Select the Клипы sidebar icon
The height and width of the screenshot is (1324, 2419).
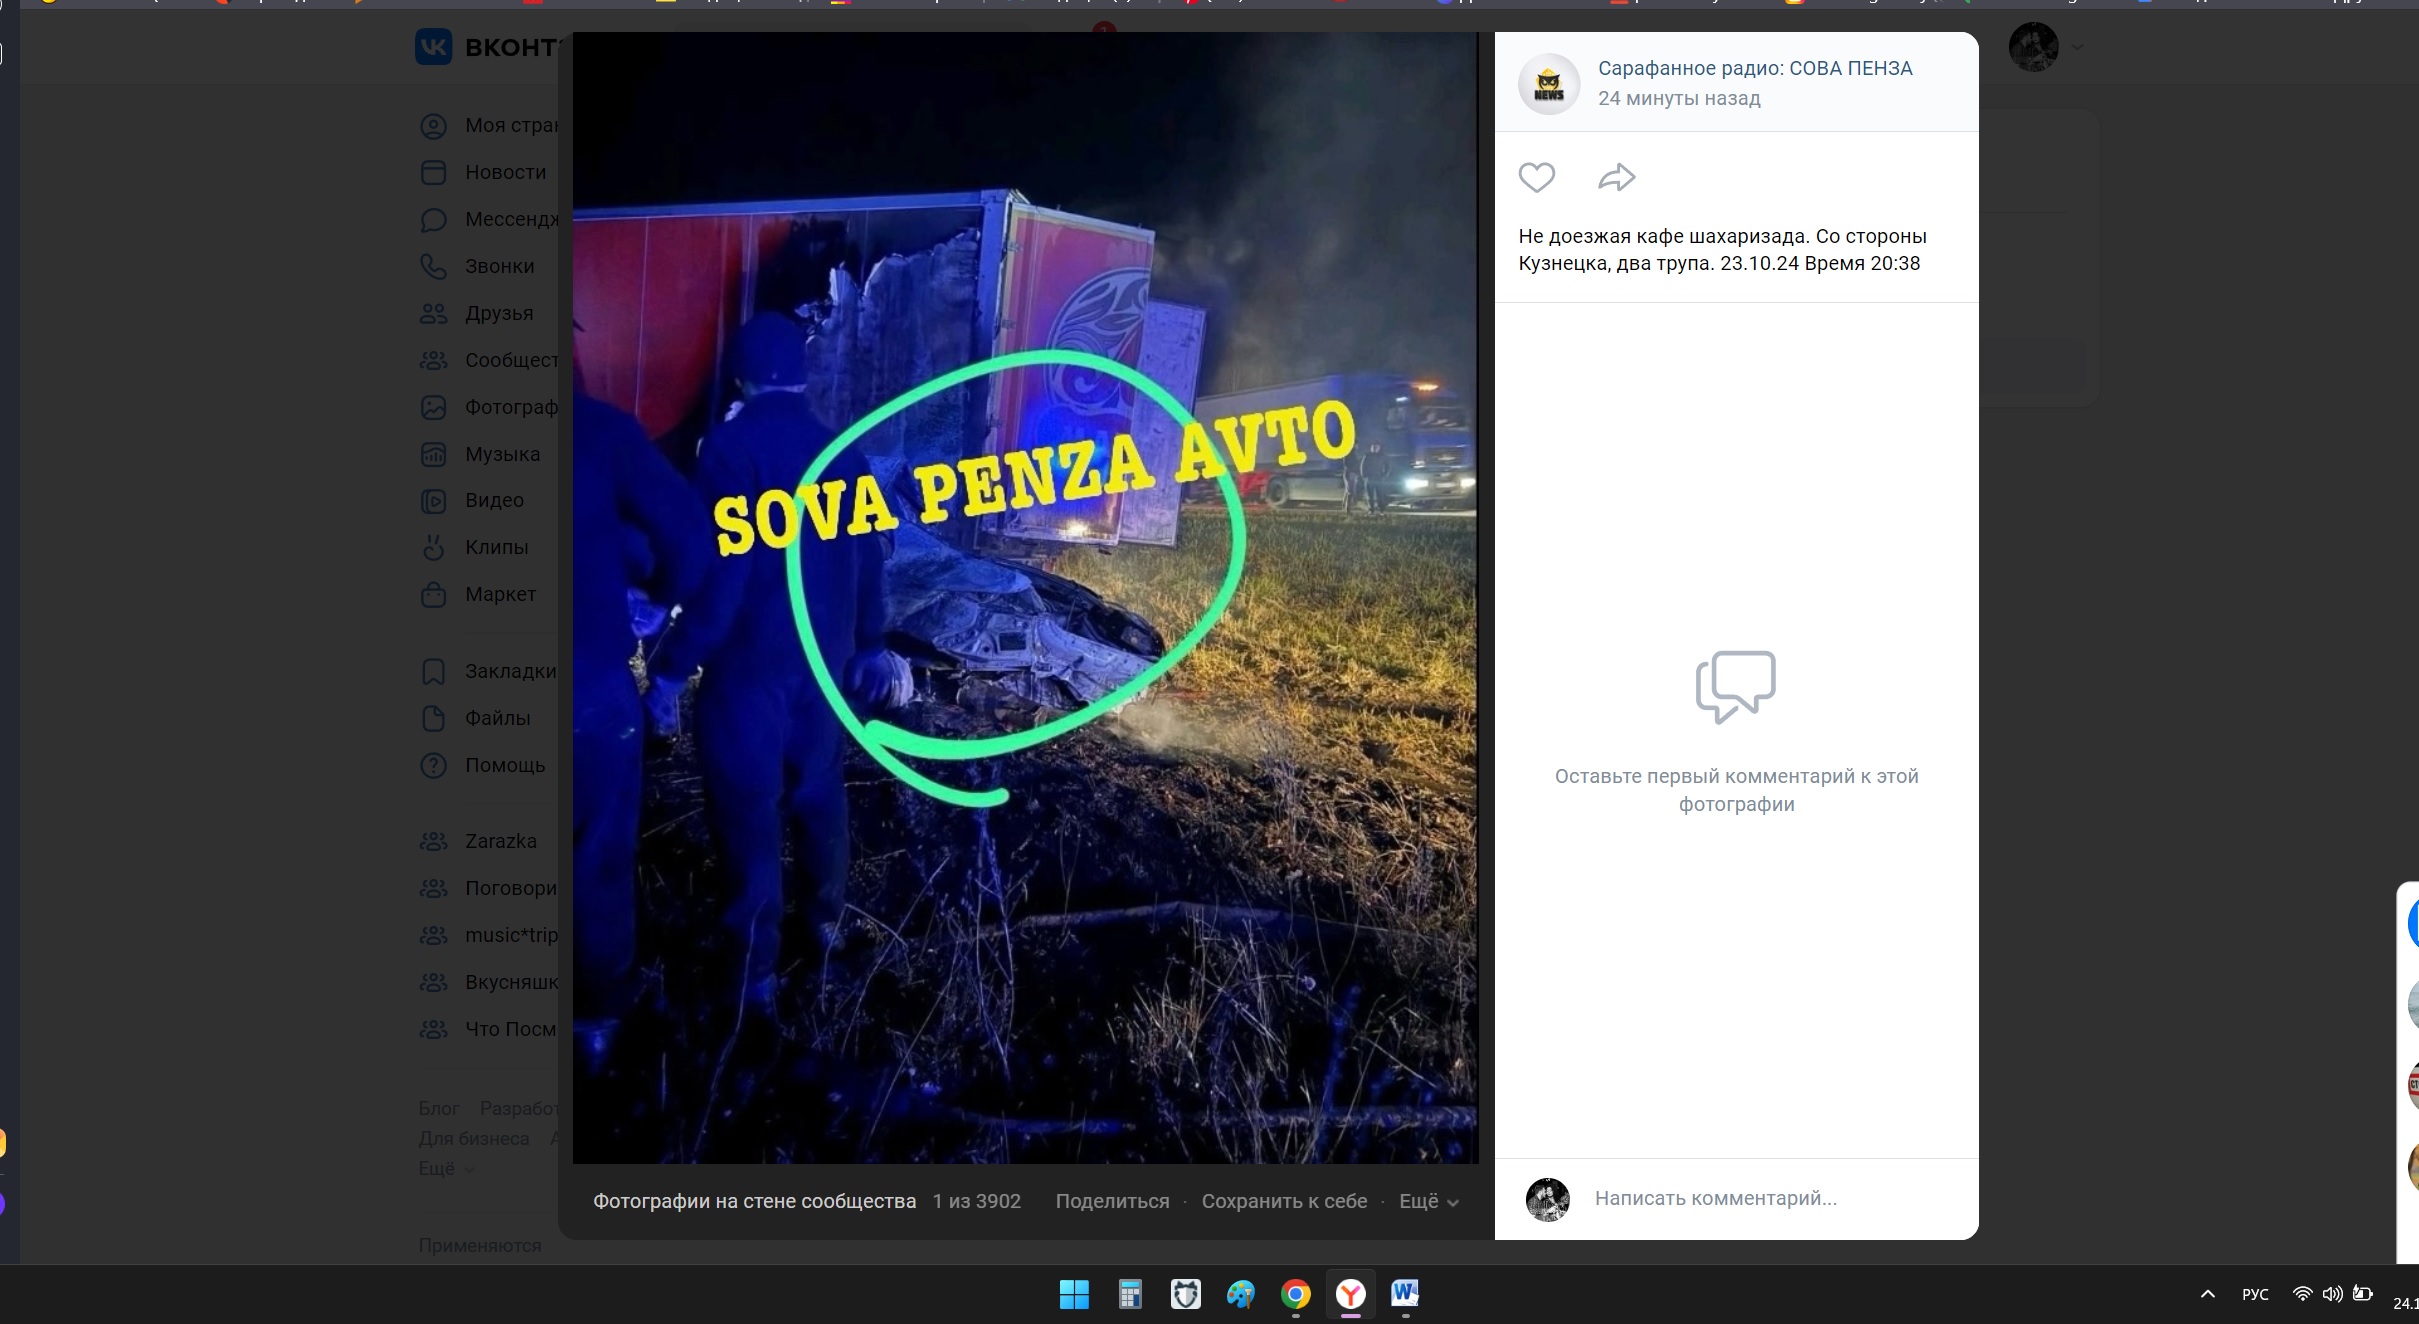click(x=433, y=547)
